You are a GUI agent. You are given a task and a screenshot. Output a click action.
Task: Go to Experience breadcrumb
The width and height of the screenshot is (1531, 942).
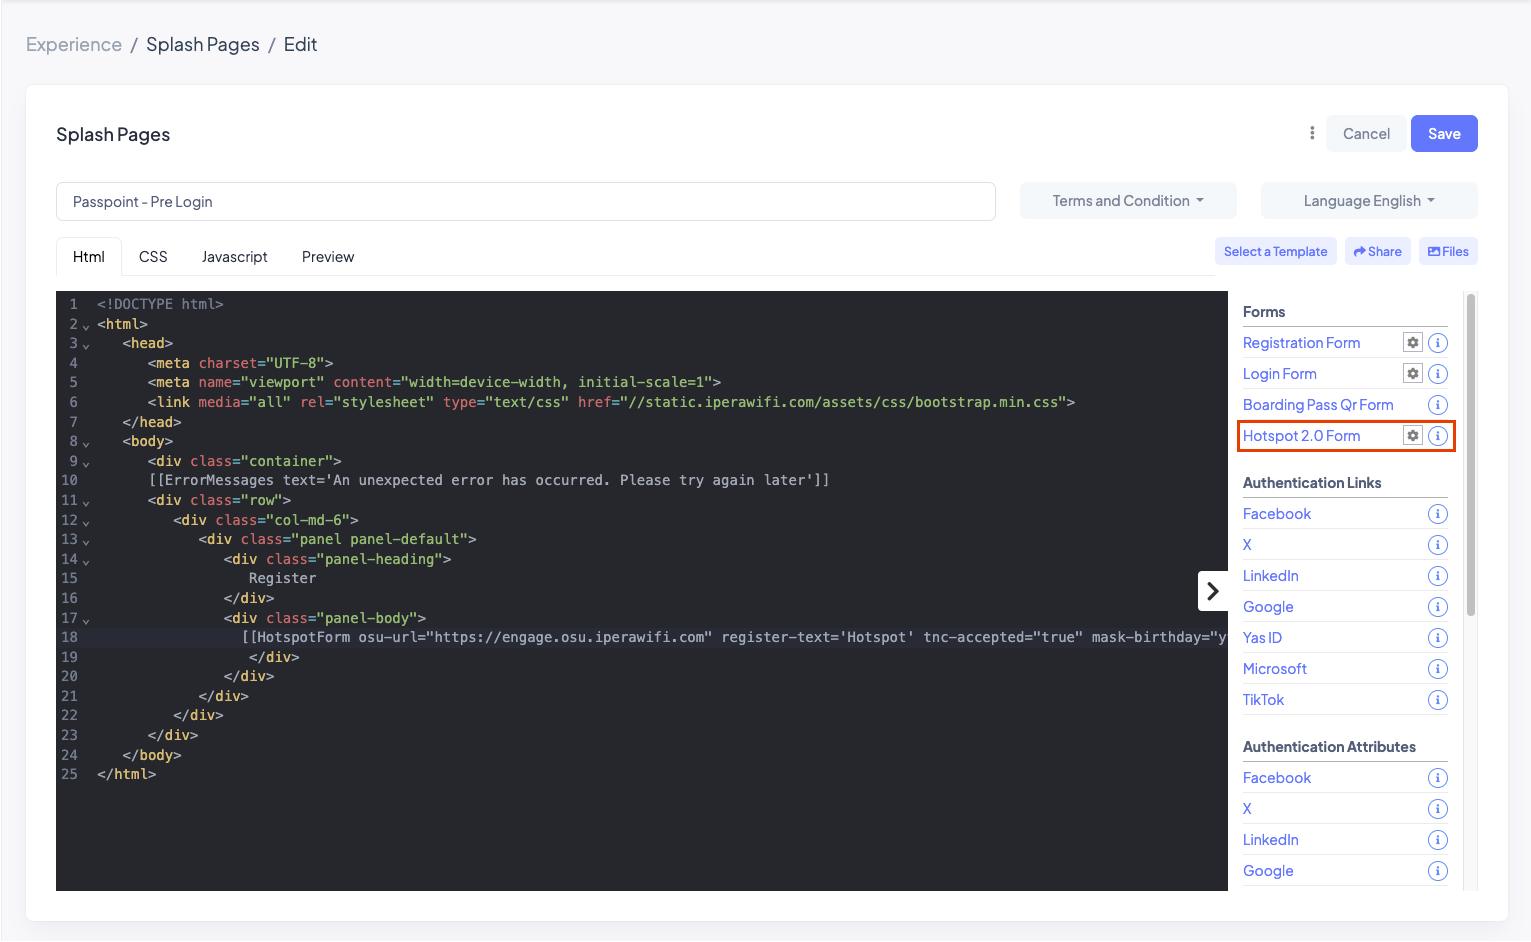pos(74,45)
